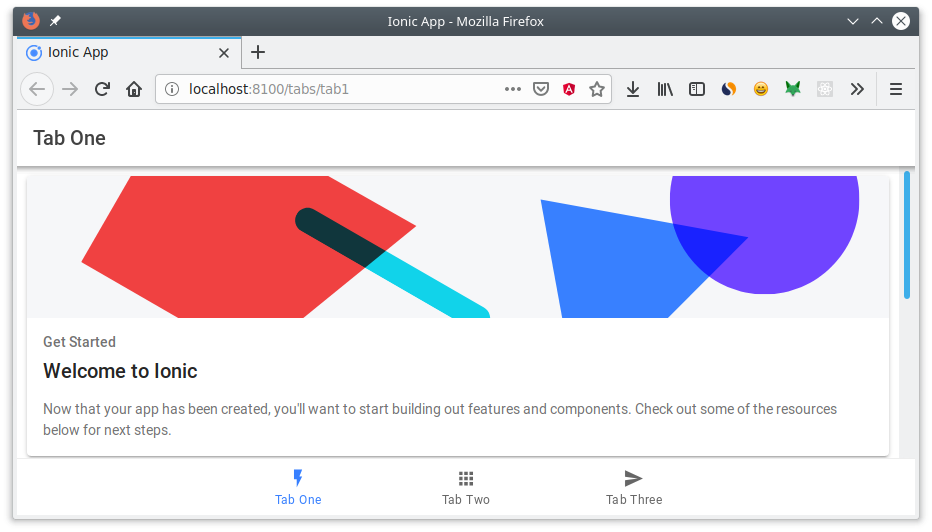The height and width of the screenshot is (532, 932).
Task: Expand more toolbar items overflow chevron
Action: tap(857, 89)
